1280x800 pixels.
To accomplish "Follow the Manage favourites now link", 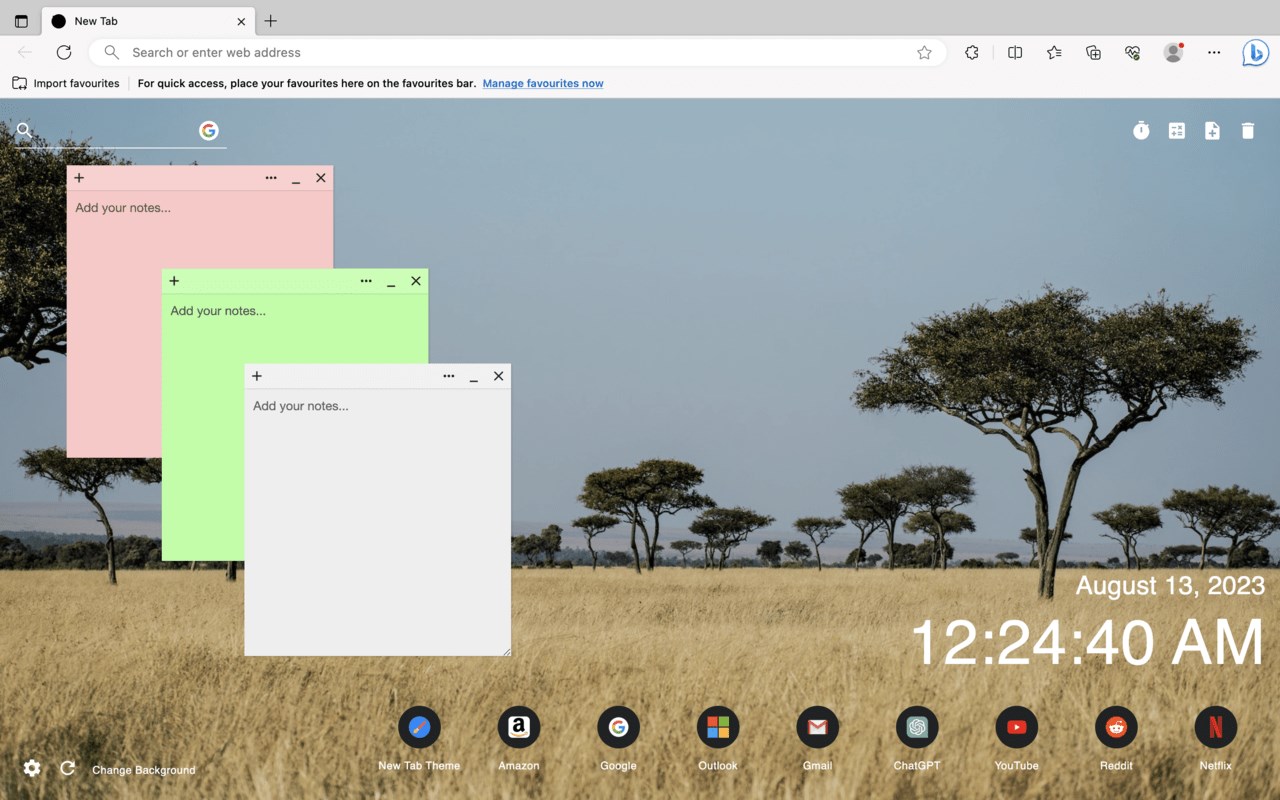I will pos(543,84).
